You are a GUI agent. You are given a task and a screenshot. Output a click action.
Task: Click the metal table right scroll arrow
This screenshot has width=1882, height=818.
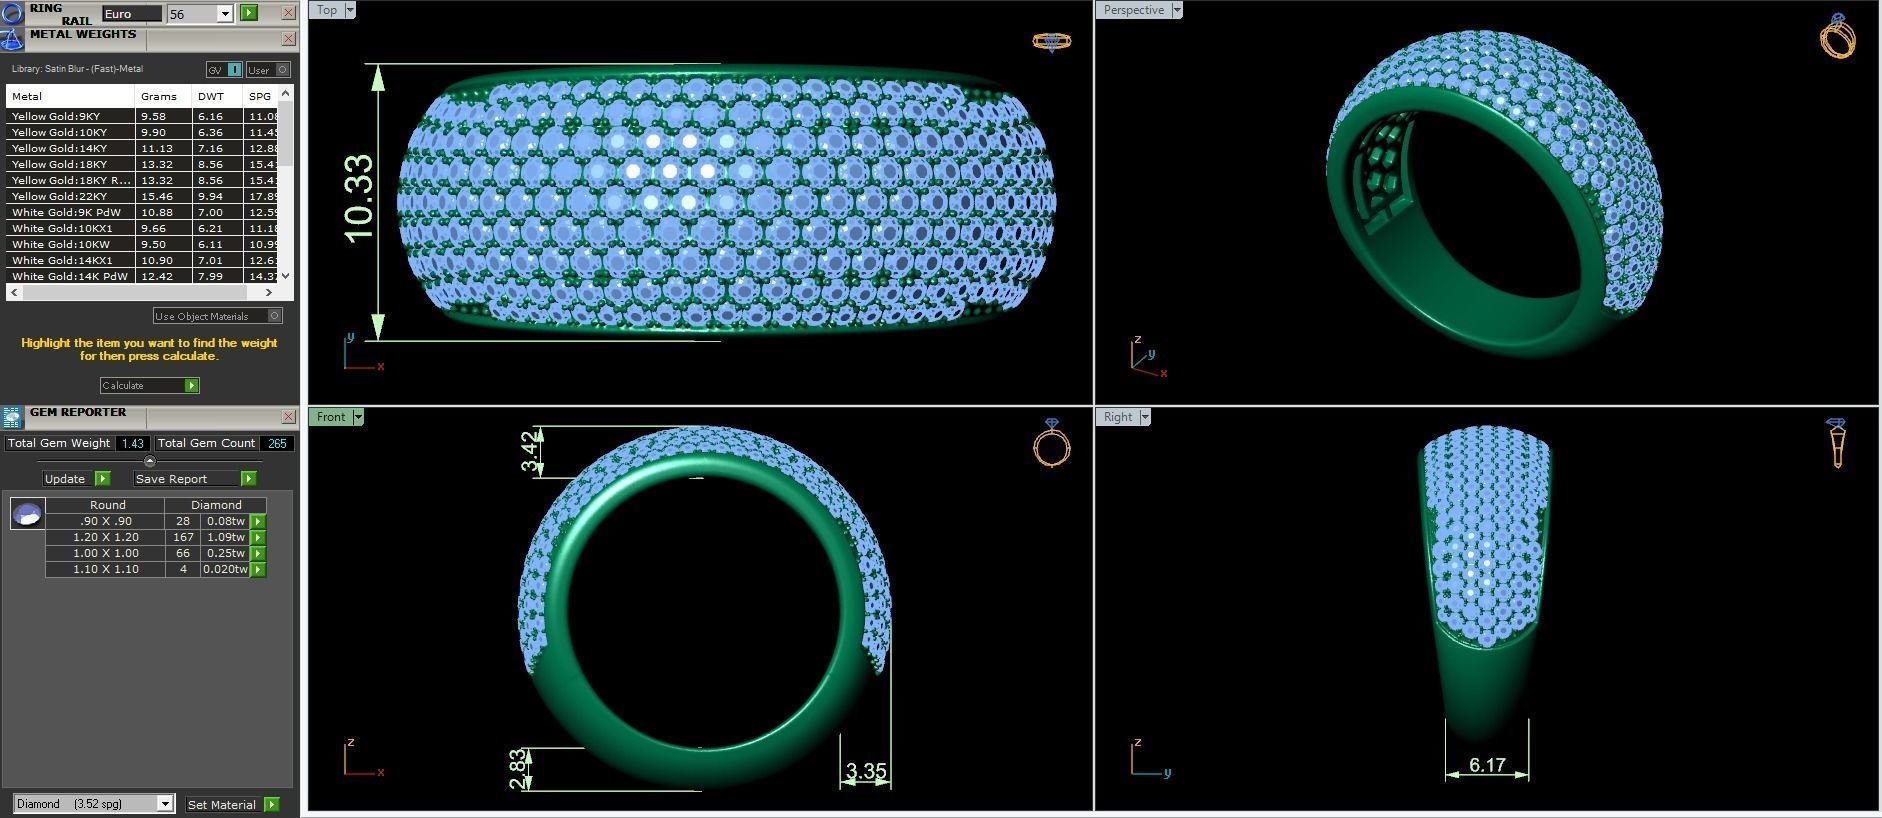coord(269,292)
